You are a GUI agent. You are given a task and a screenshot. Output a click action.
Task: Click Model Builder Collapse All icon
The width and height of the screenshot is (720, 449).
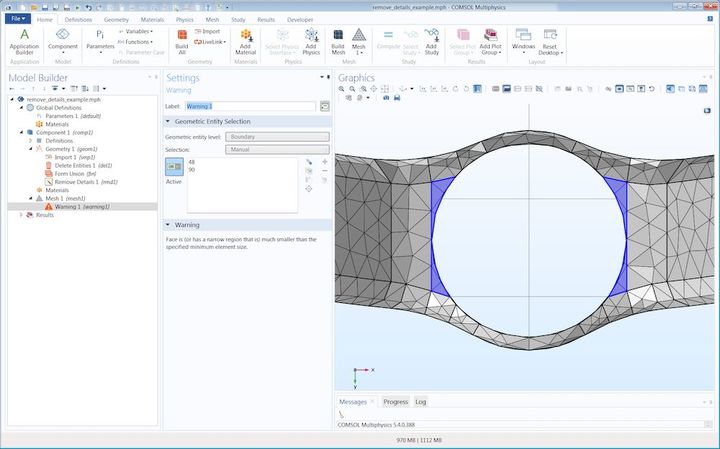74,88
